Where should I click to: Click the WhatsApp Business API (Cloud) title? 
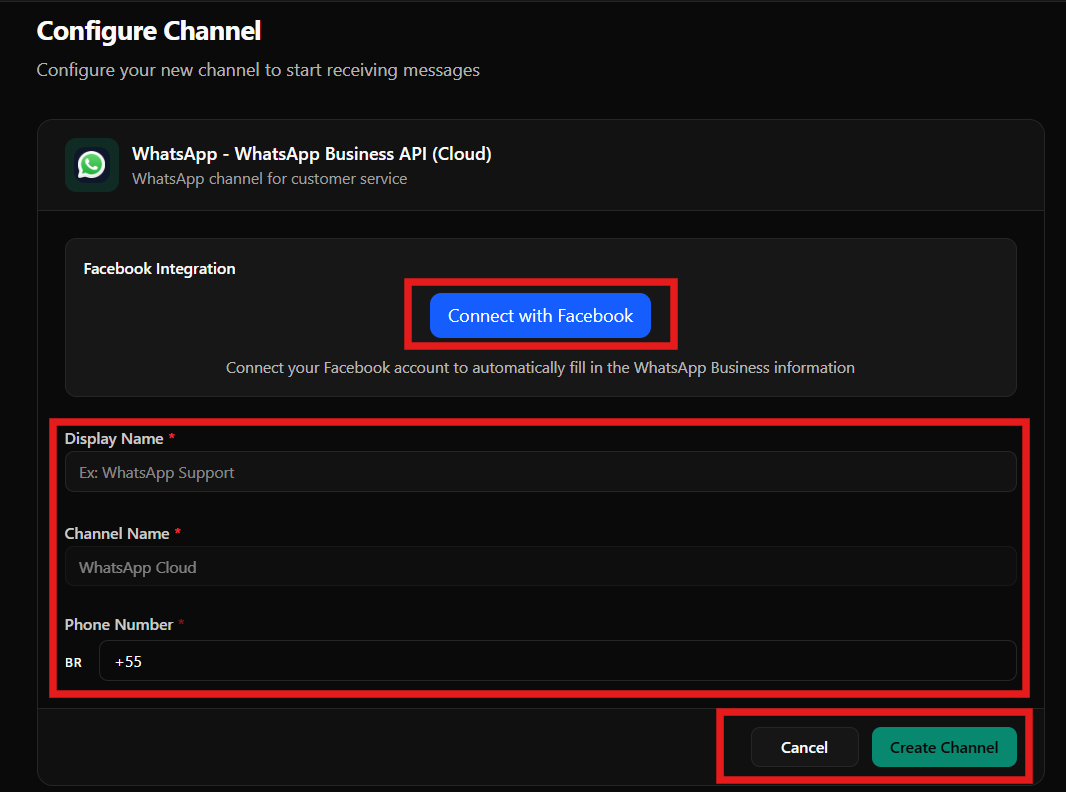click(x=311, y=154)
